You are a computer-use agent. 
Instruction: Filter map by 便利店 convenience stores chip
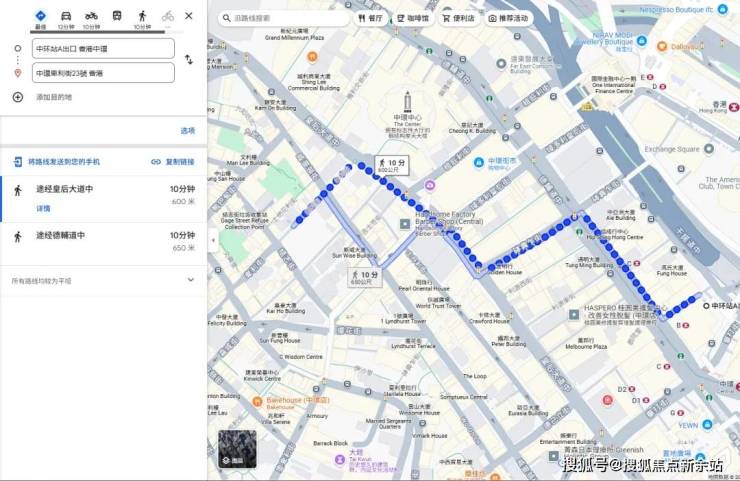[x=458, y=18]
